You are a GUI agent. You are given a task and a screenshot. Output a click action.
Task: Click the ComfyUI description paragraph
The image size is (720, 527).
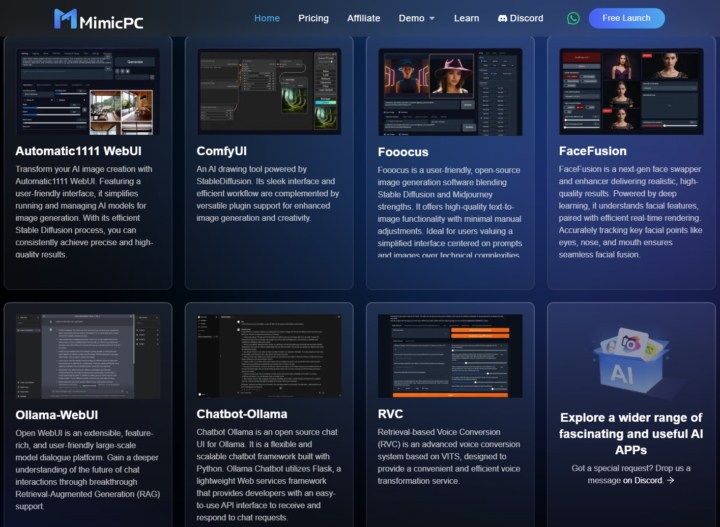click(268, 194)
